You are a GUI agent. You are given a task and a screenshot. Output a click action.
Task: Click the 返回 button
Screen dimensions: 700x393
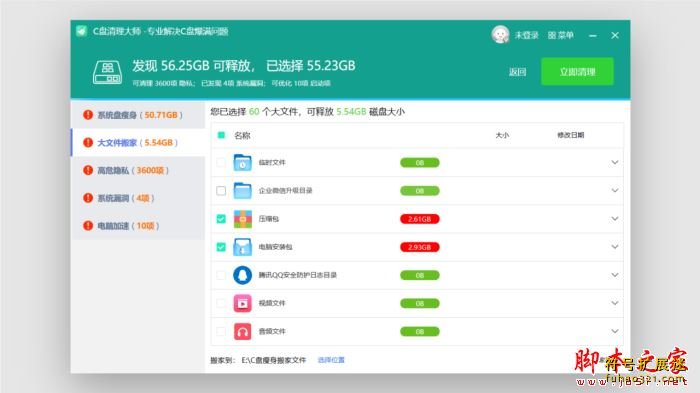517,72
